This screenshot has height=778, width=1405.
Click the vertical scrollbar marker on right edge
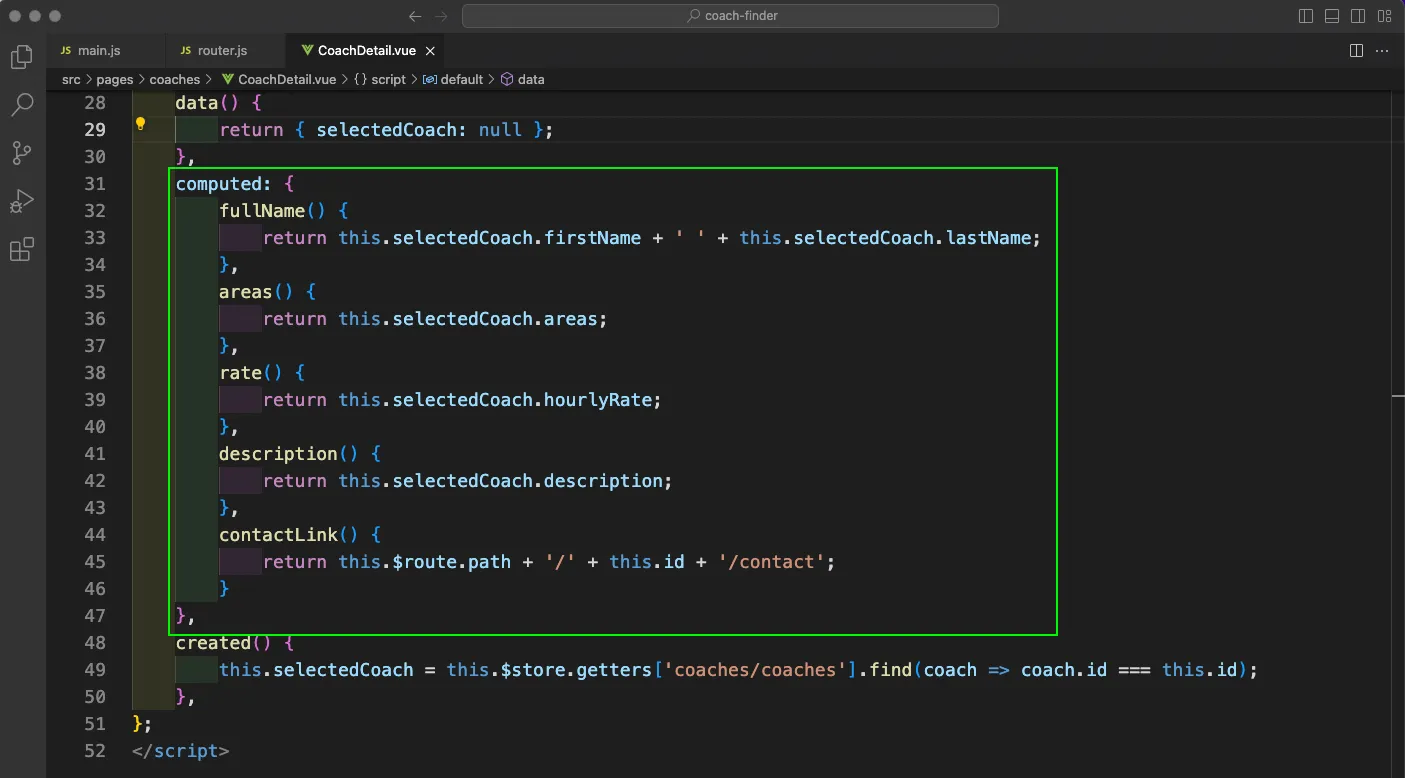(x=1397, y=398)
